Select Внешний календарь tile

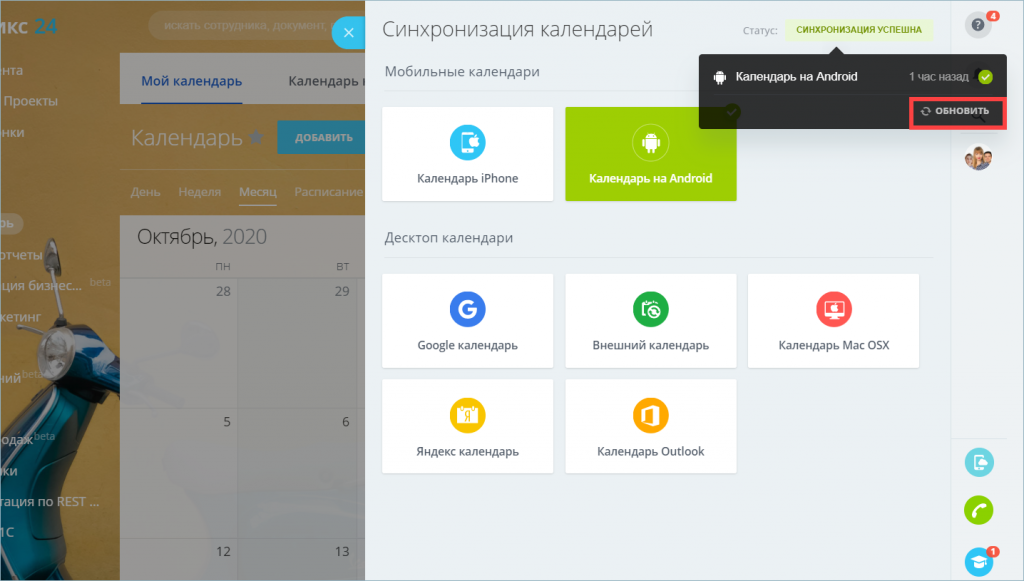650,320
